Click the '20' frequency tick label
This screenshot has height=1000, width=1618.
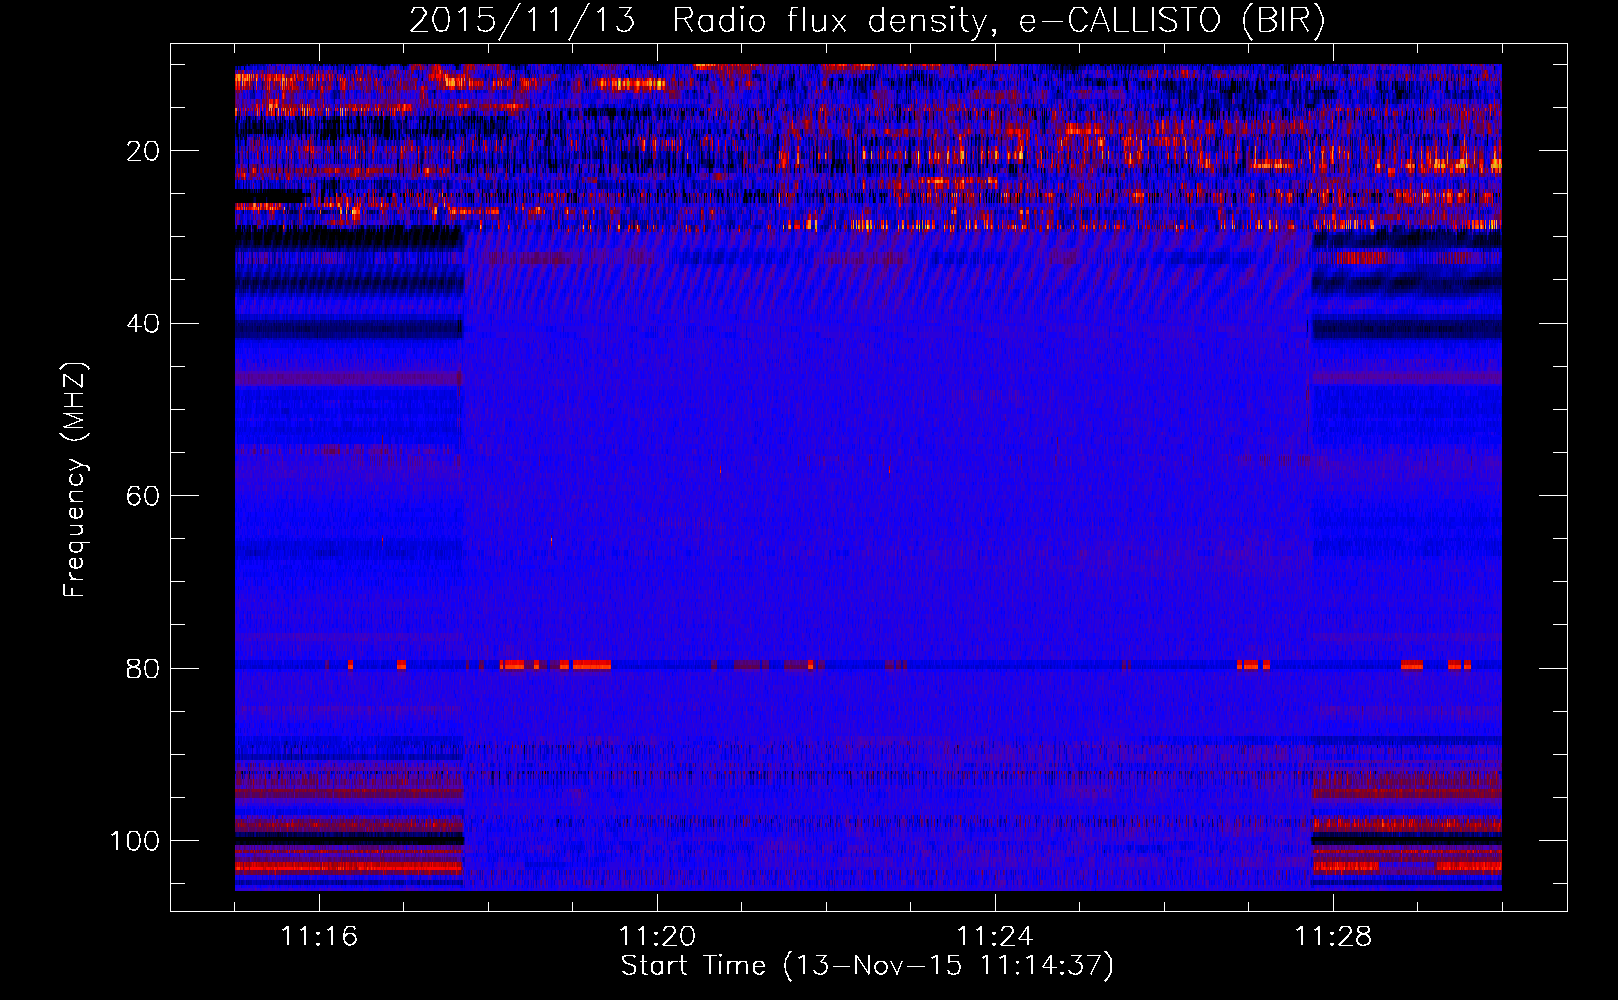tap(143, 151)
